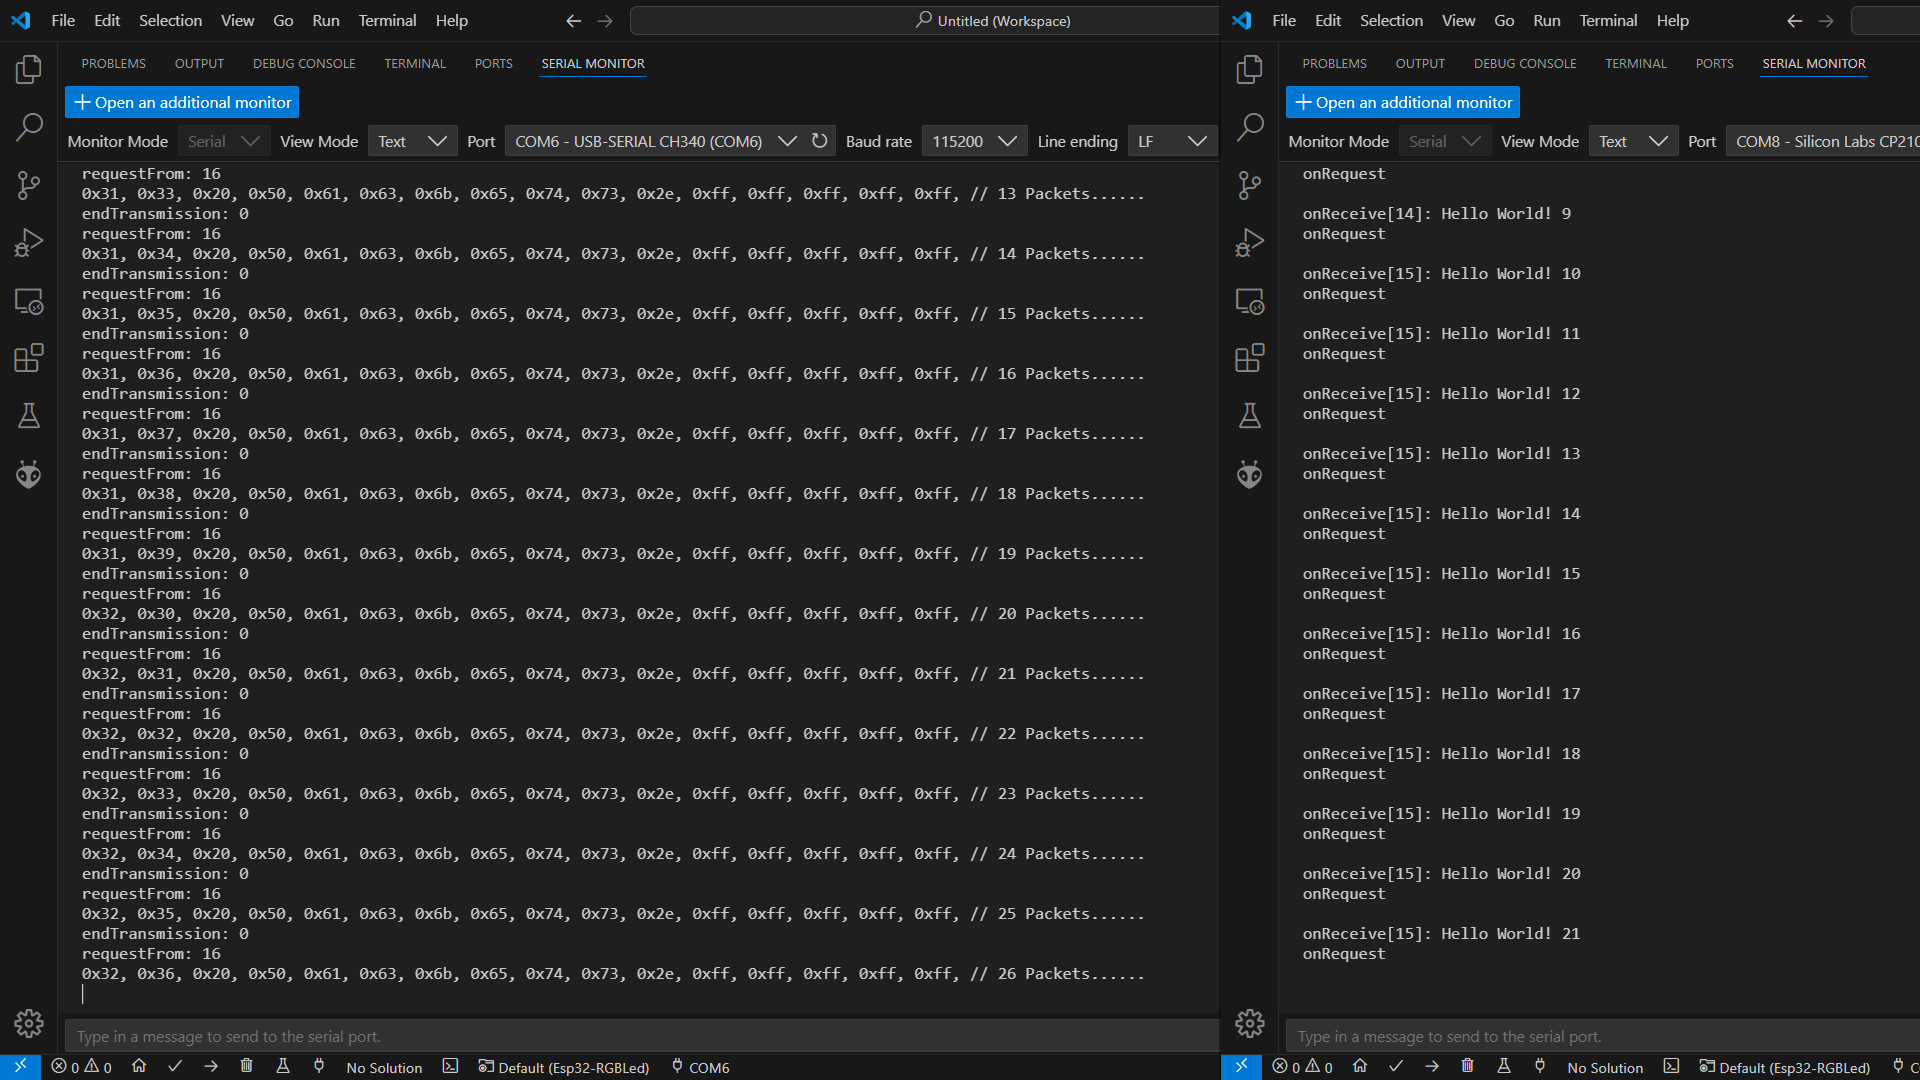Click PlatformIO Build checkmark in left status bar
Screen dimensions: 1920x1080
tap(175, 1067)
